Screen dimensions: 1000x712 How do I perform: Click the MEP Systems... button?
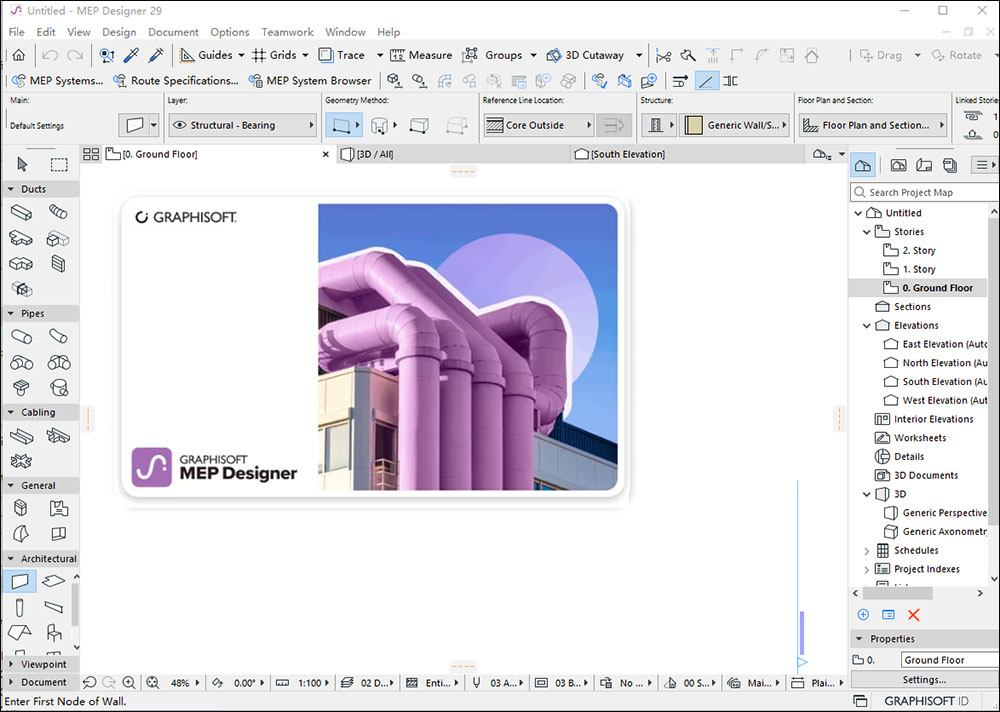[57, 81]
